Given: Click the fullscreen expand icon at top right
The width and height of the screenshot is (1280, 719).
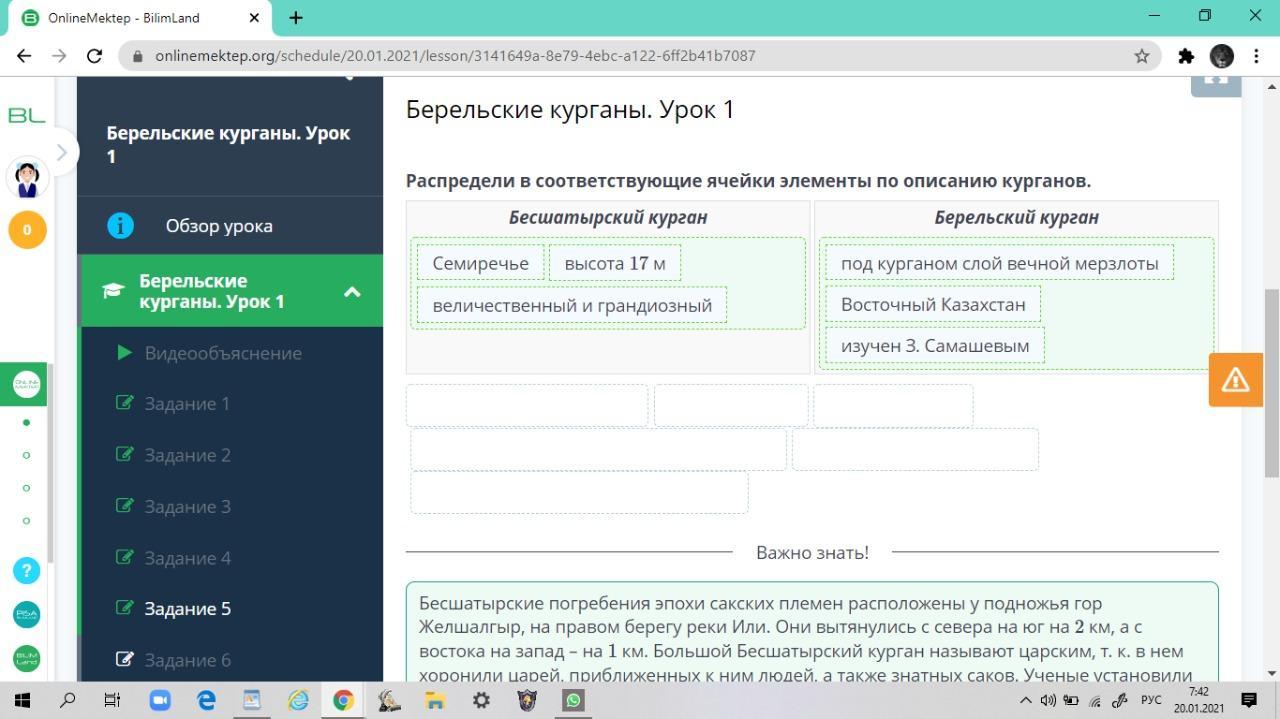Looking at the screenshot, I should pyautogui.click(x=1216, y=82).
